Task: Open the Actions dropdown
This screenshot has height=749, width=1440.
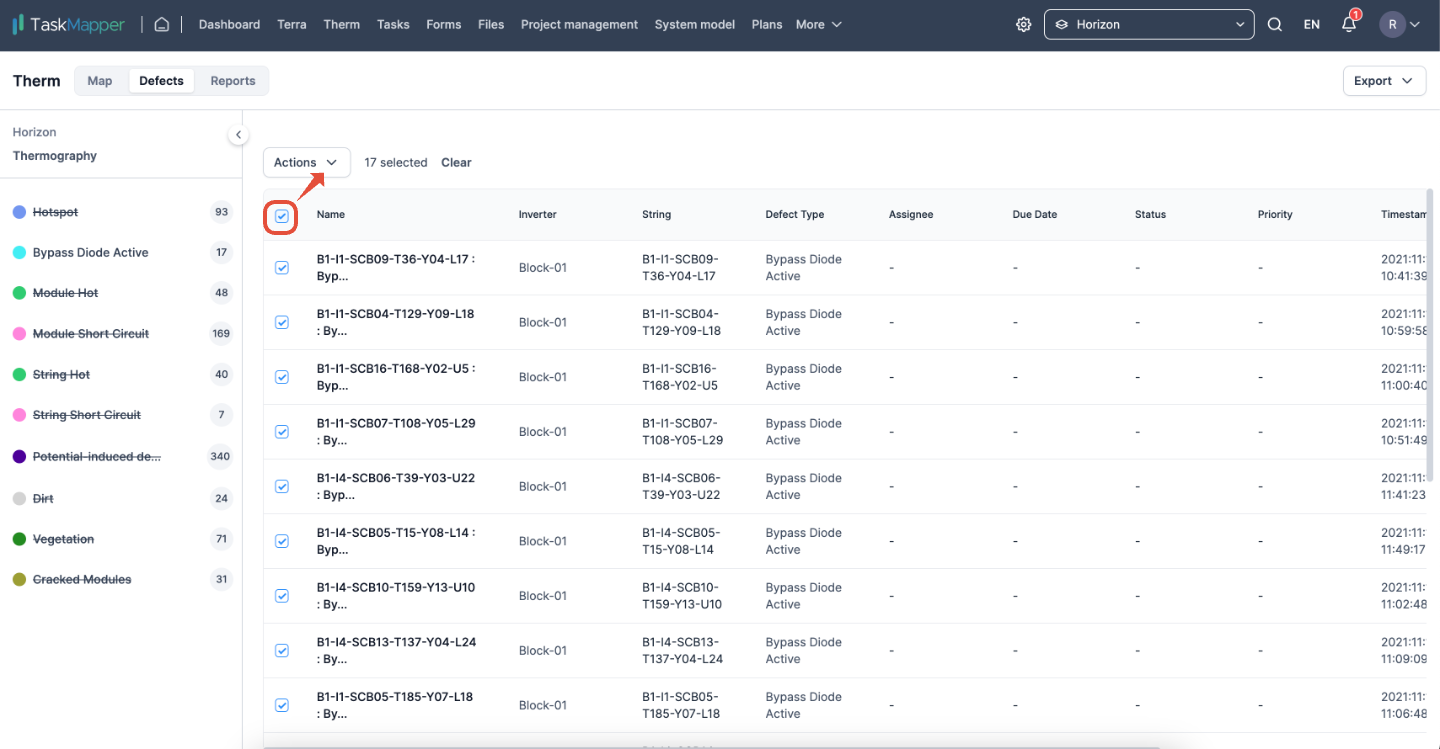Action: pyautogui.click(x=307, y=162)
